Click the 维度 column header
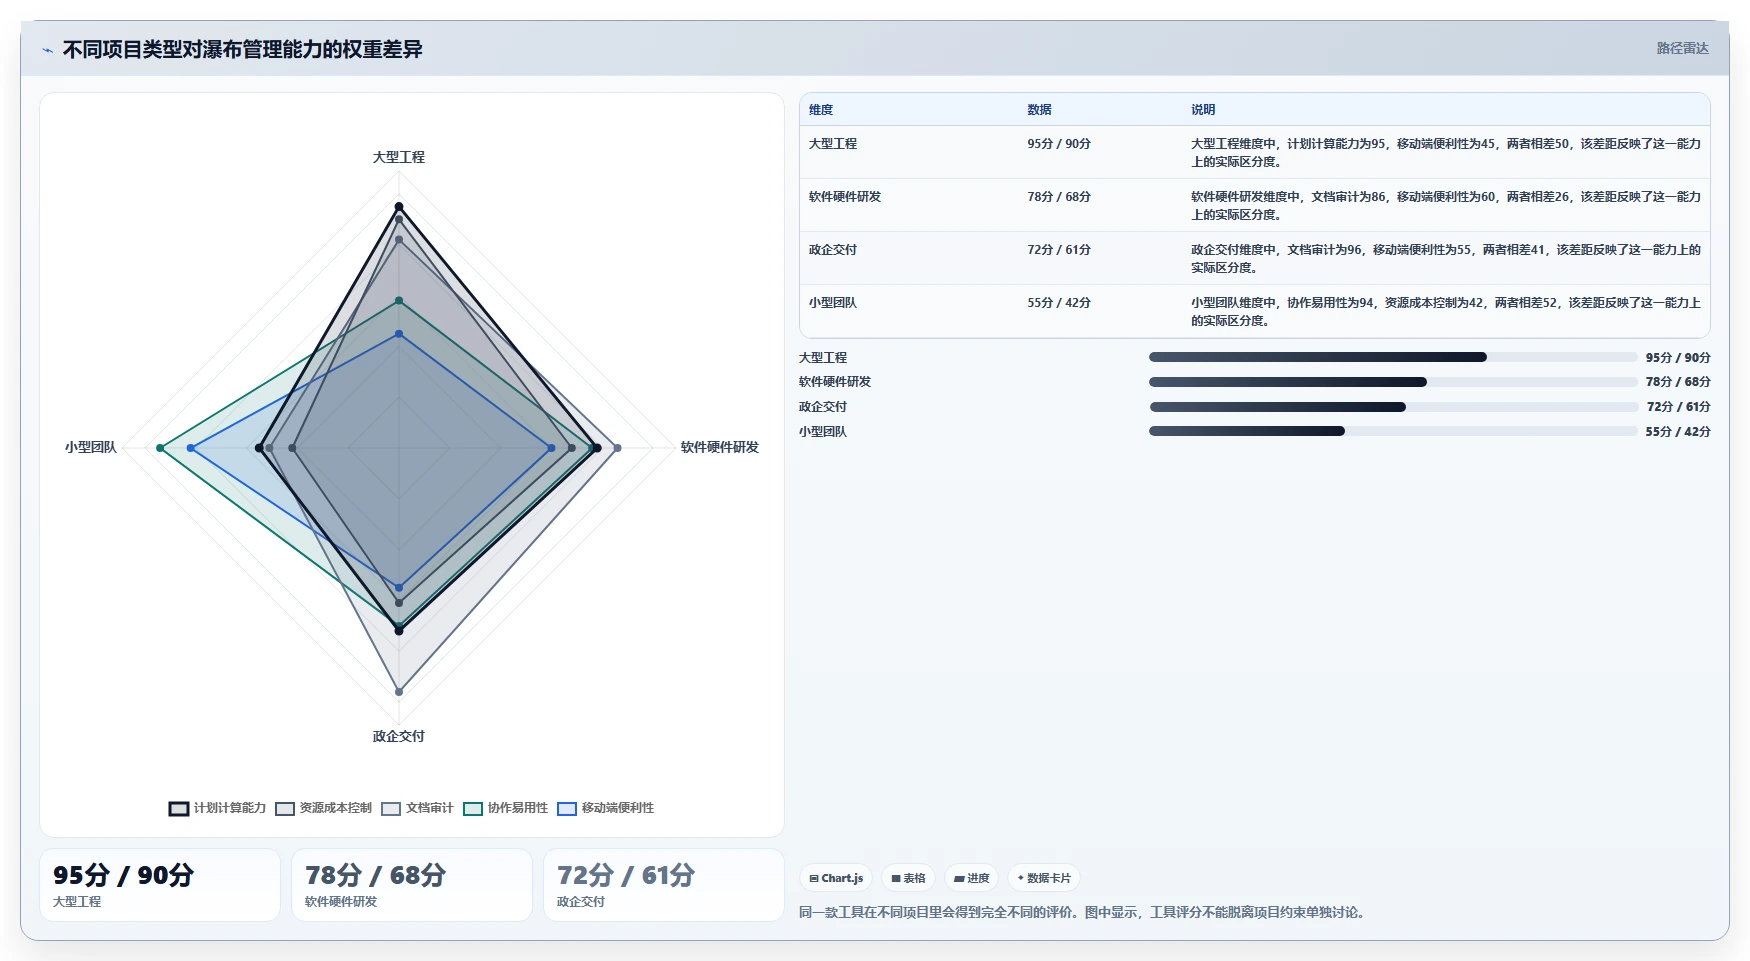The image size is (1750, 961). point(821,110)
